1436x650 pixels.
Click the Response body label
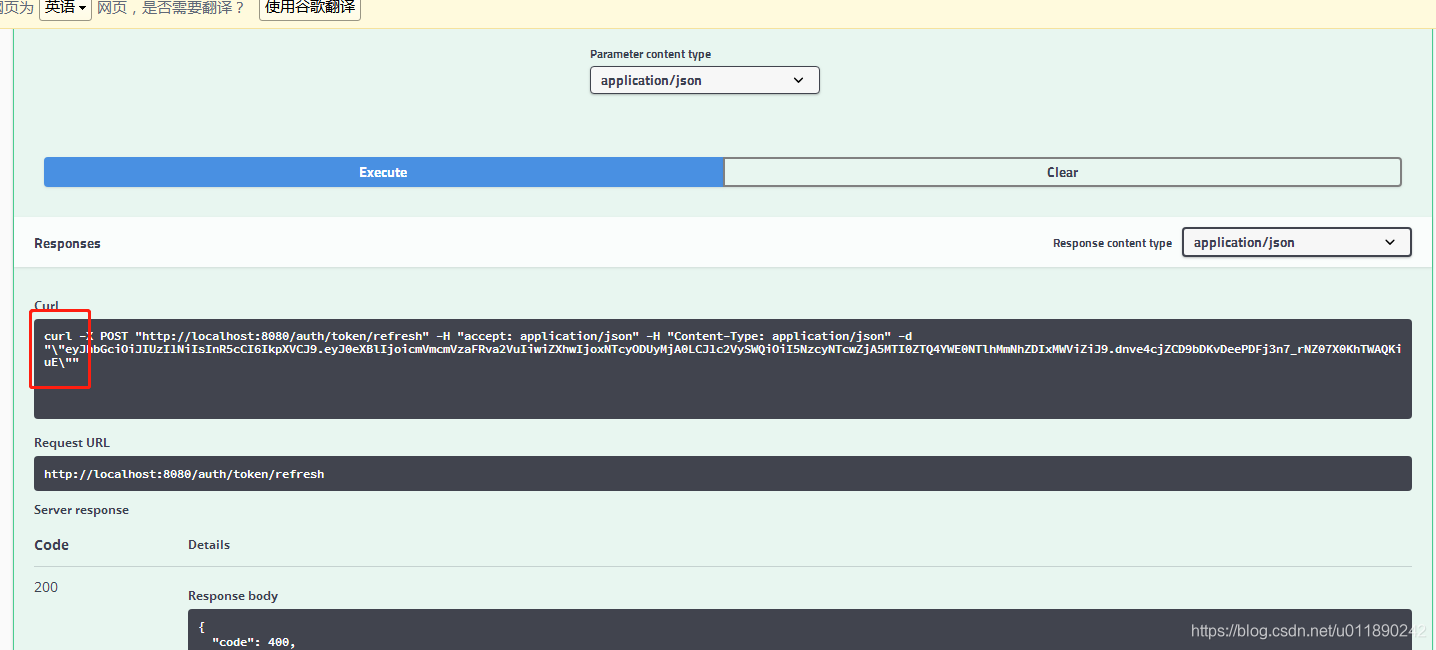tap(233, 596)
